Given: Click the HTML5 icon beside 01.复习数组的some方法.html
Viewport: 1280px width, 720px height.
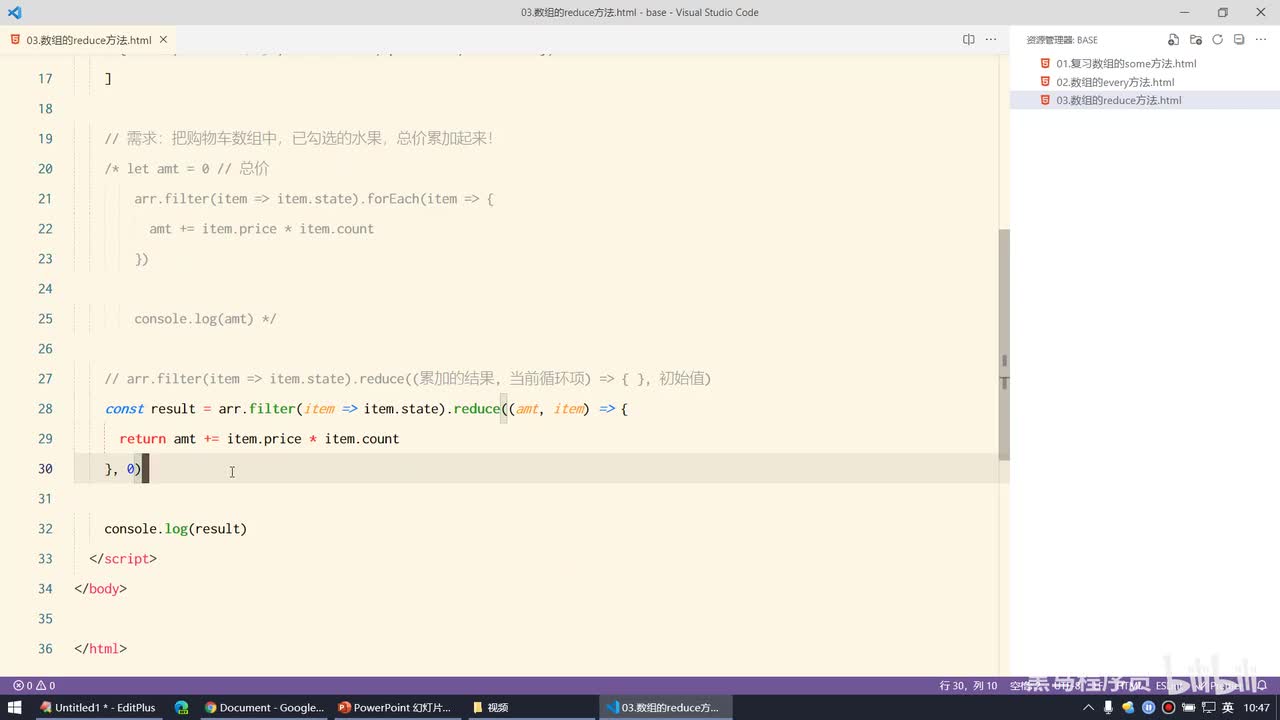Looking at the screenshot, I should pos(1045,63).
